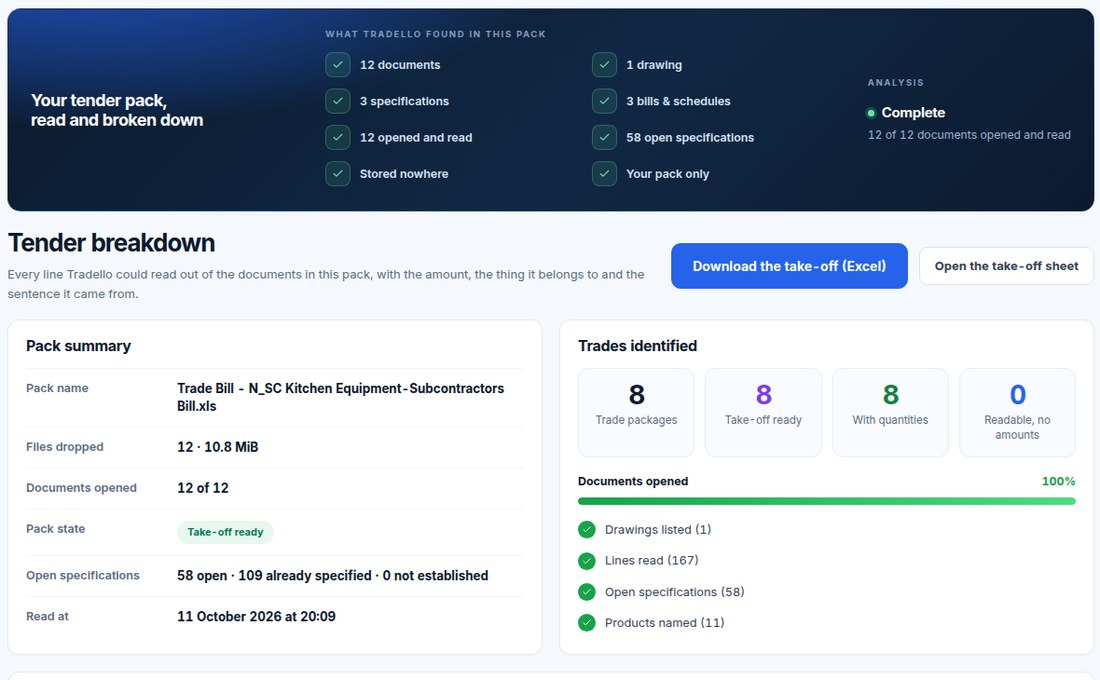
Task: Click the "12 of 12" documents opened value
Action: pos(203,488)
